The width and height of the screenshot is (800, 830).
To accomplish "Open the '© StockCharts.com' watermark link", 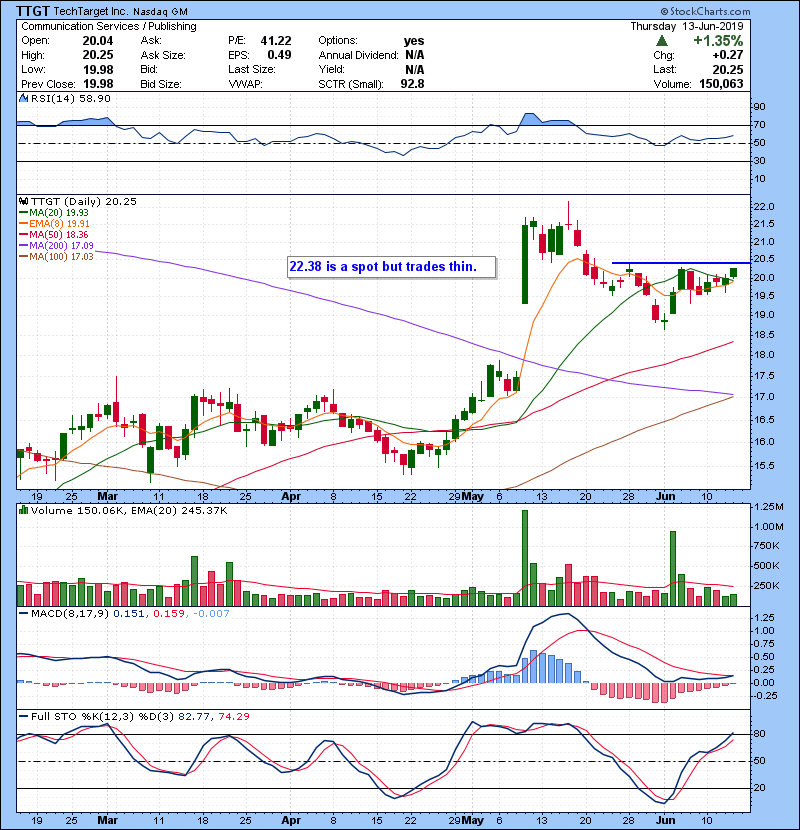I will (x=705, y=11).
